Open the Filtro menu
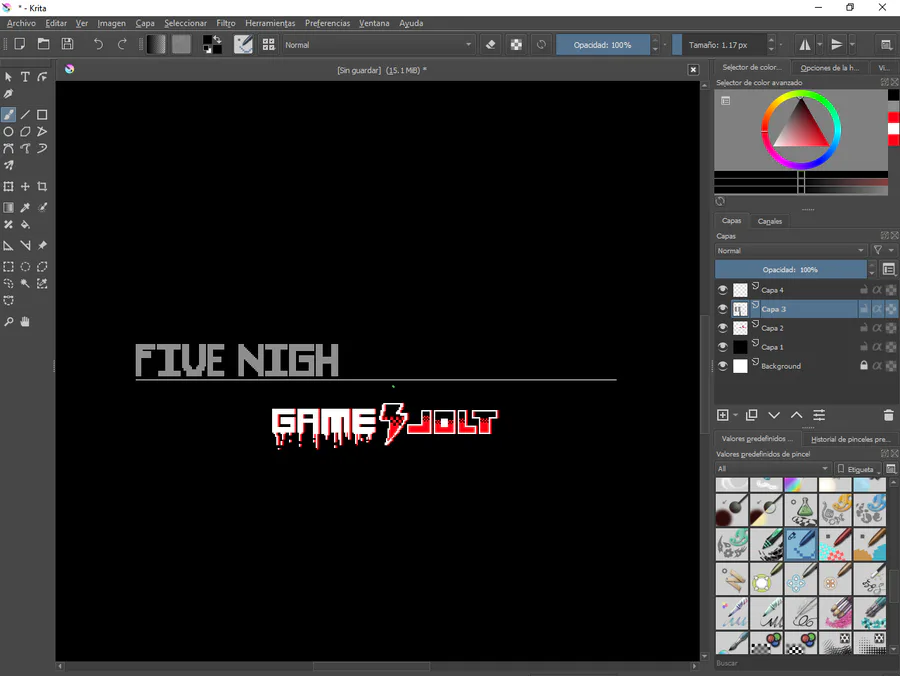Screen dimensions: 900x676 [226, 23]
